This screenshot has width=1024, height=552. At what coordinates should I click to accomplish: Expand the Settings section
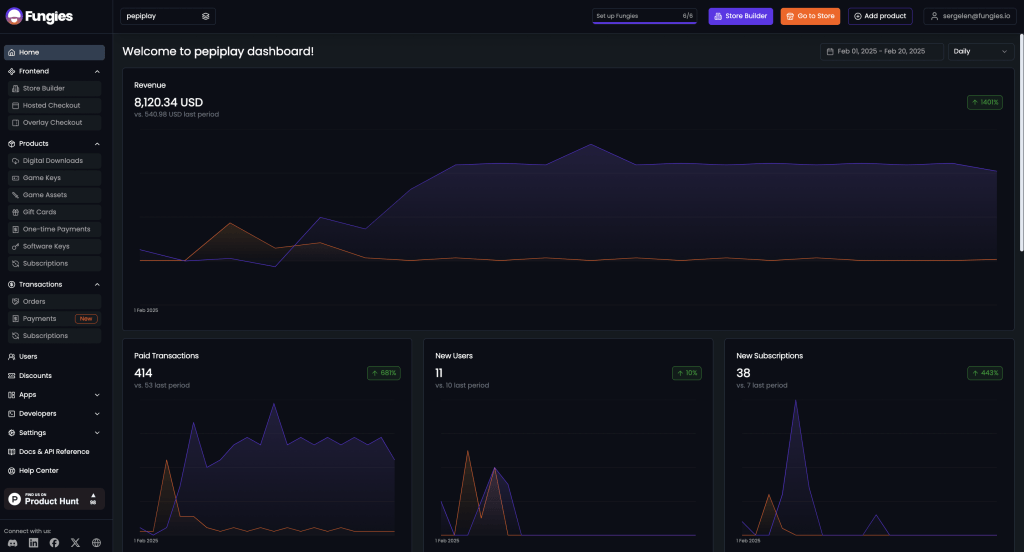tap(54, 432)
